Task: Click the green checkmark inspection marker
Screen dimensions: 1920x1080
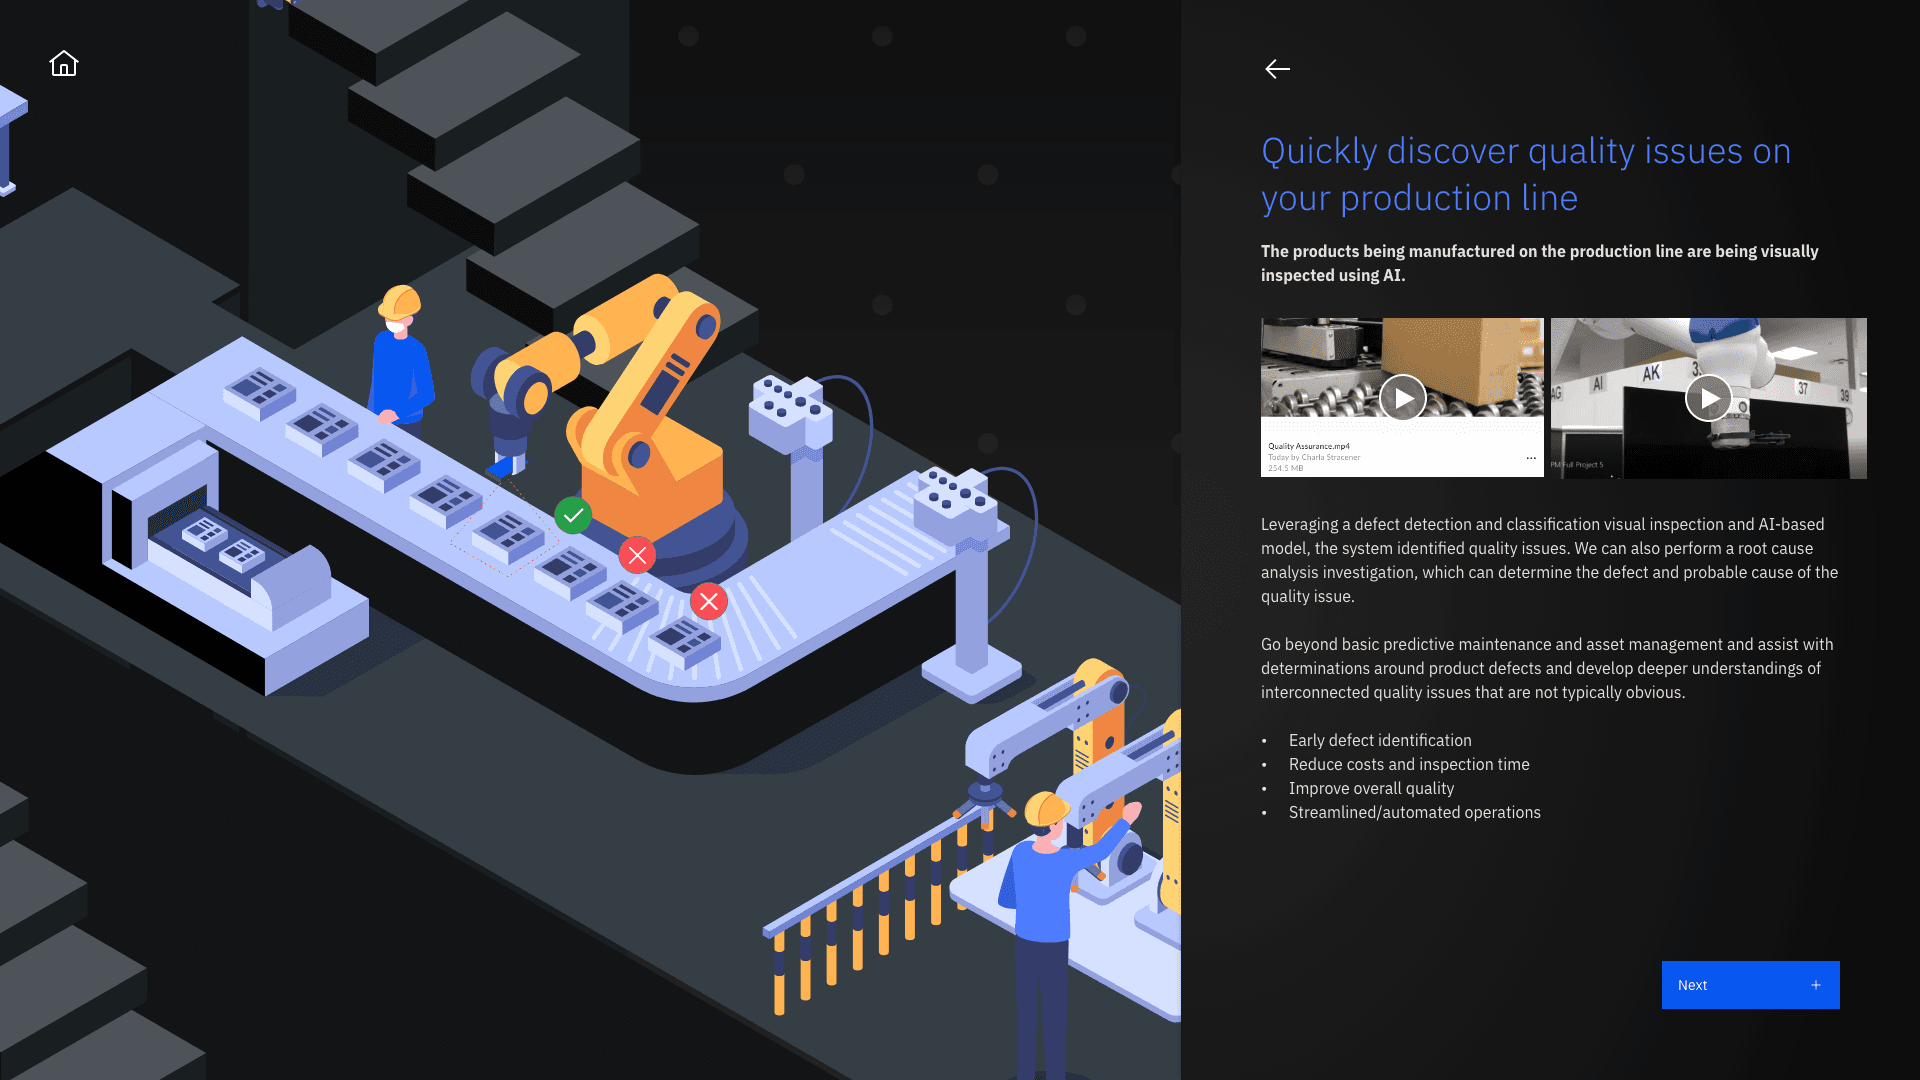Action: click(x=573, y=515)
